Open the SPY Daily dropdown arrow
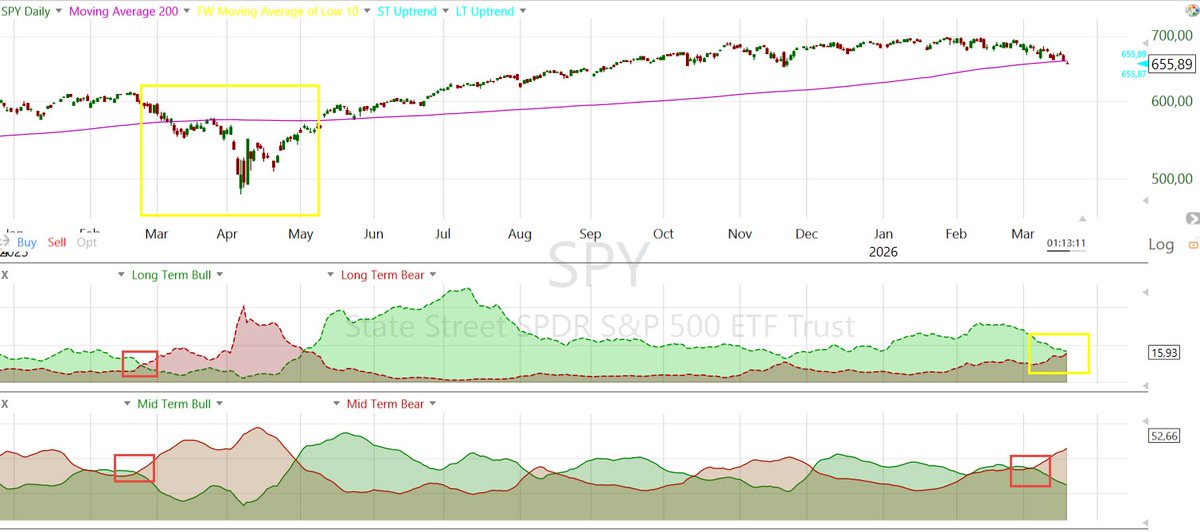Screen dimensions: 1200x532 (56, 12)
